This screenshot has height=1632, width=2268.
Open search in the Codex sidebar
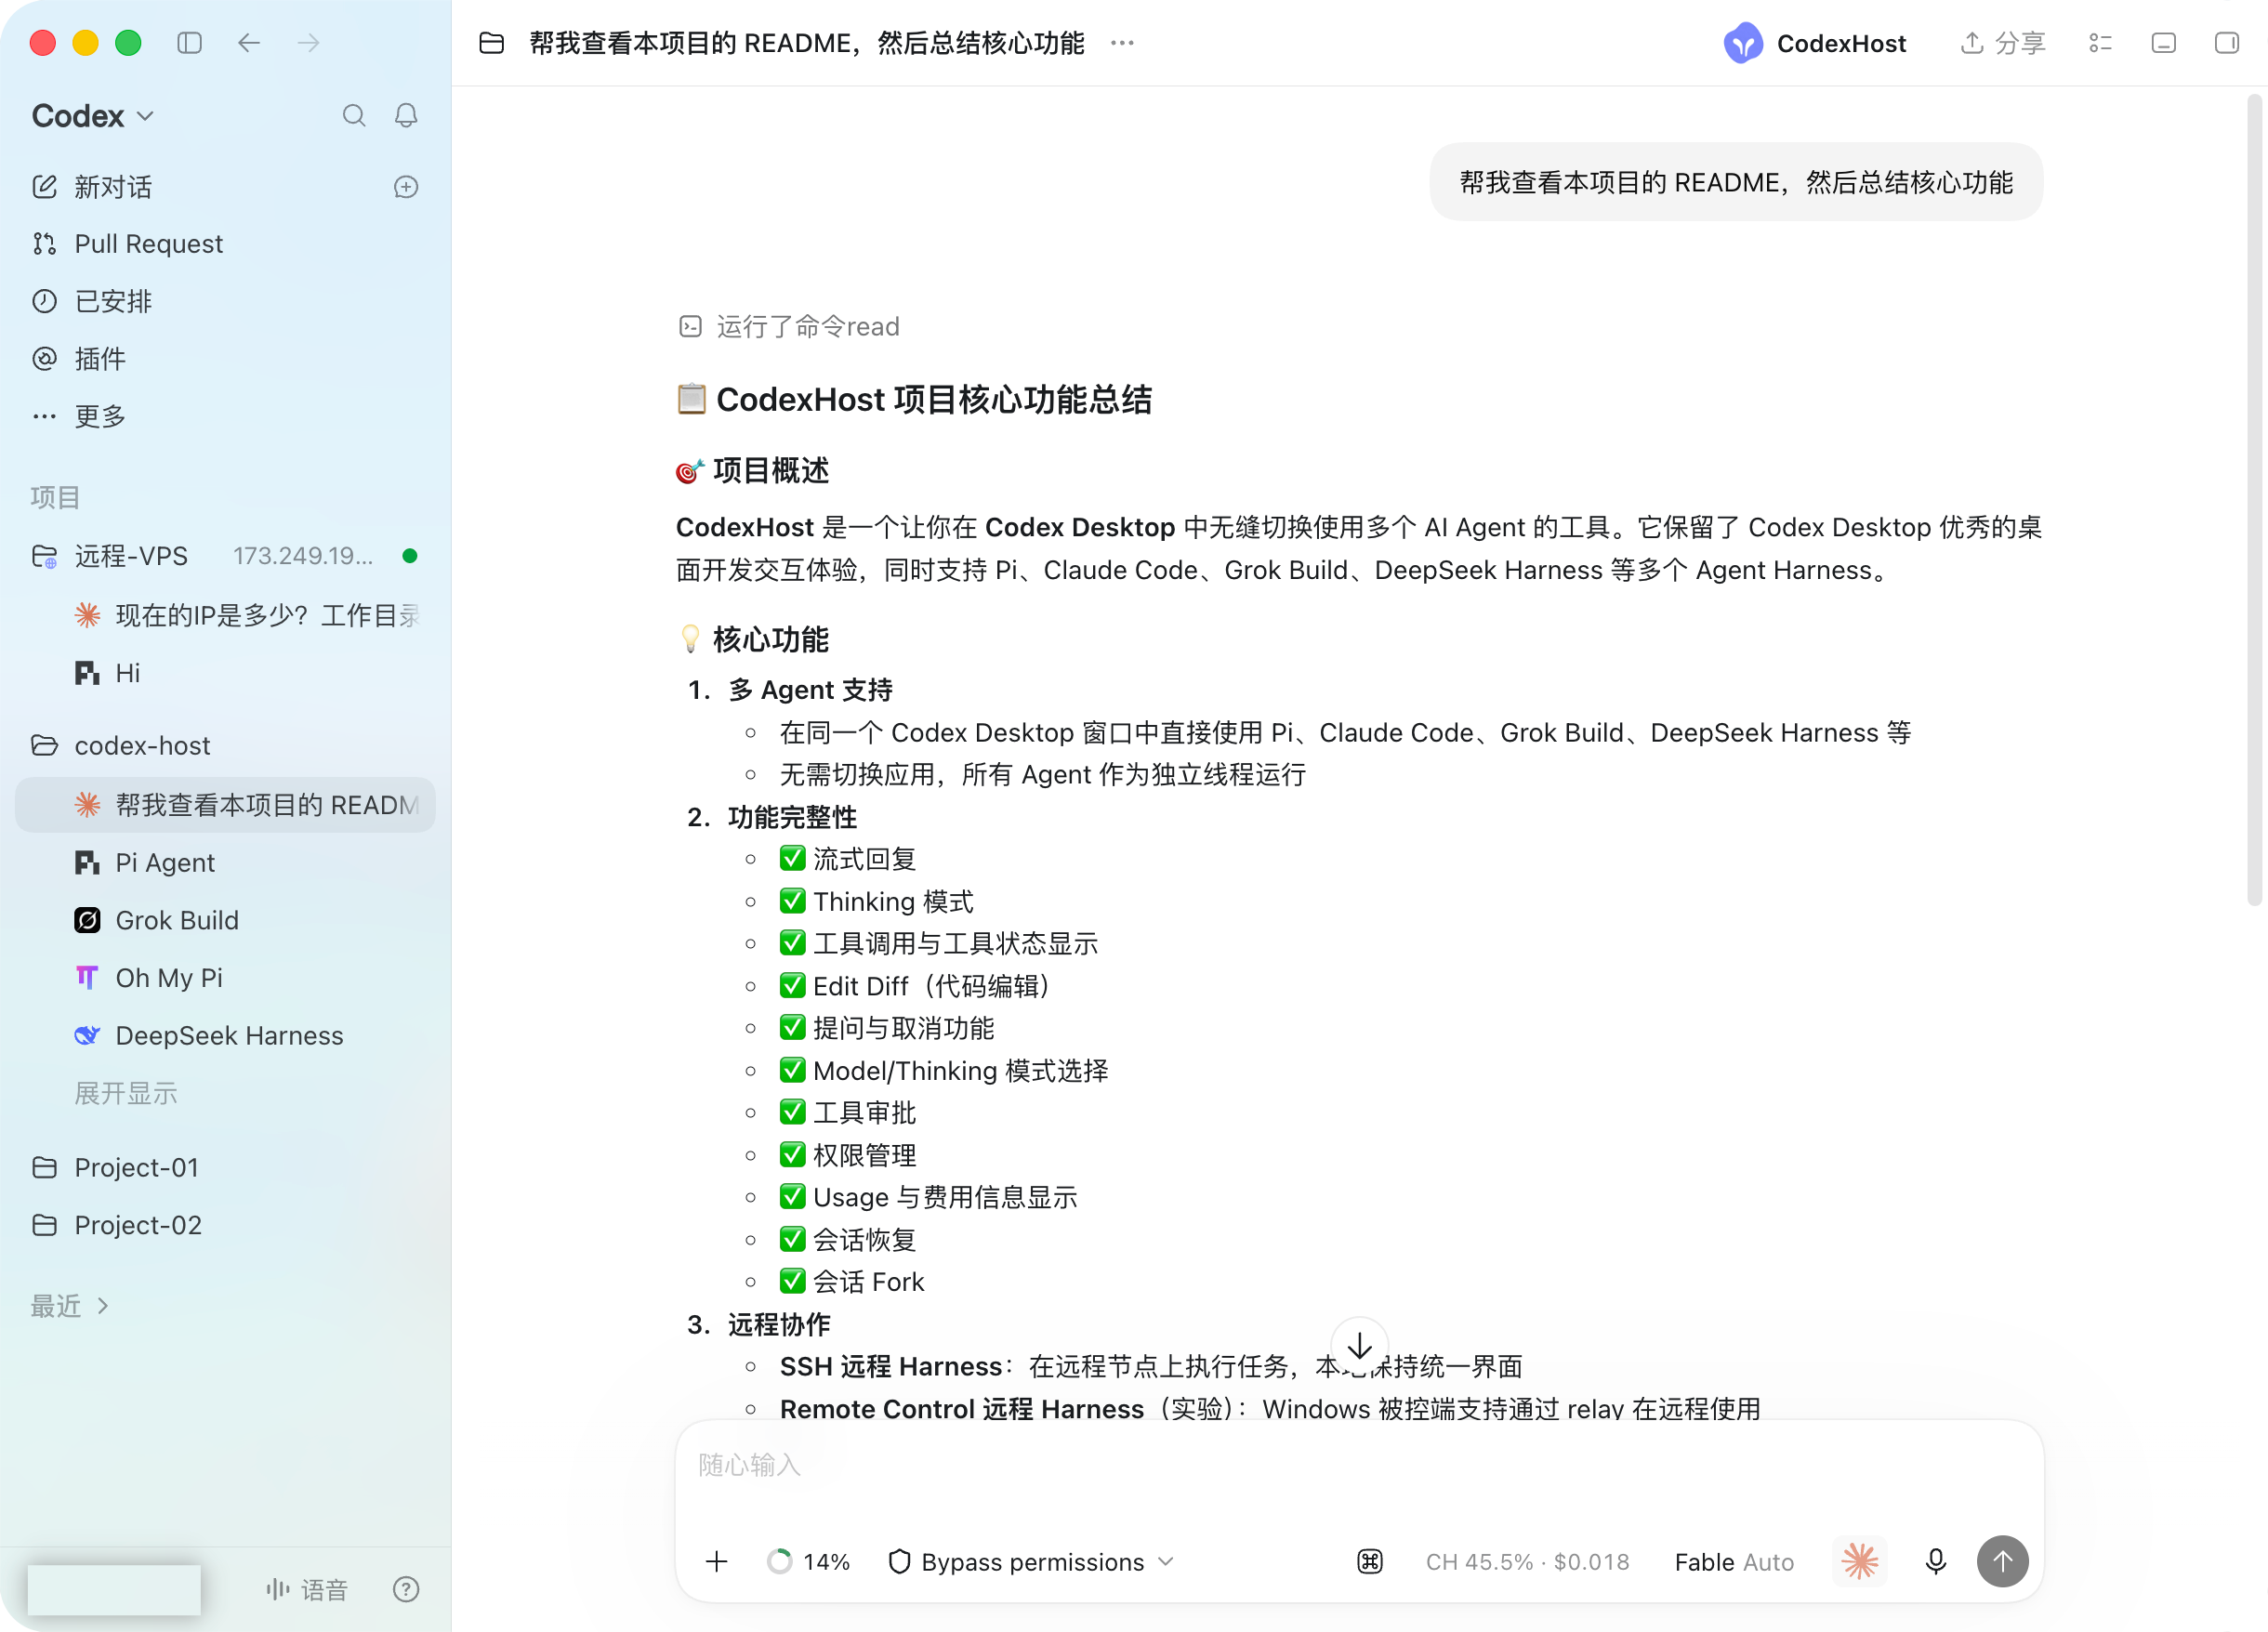tap(354, 116)
